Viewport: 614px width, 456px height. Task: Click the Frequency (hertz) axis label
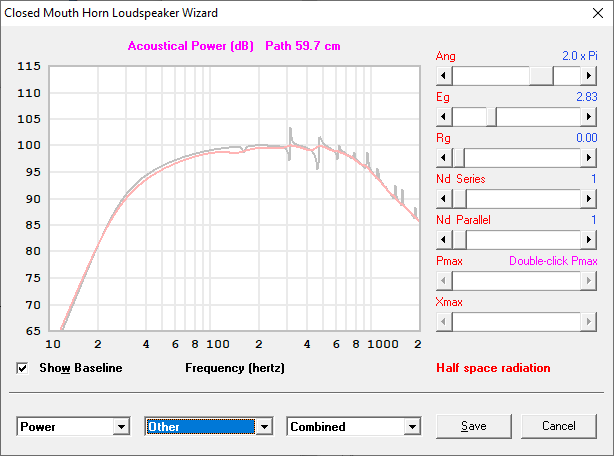point(235,368)
